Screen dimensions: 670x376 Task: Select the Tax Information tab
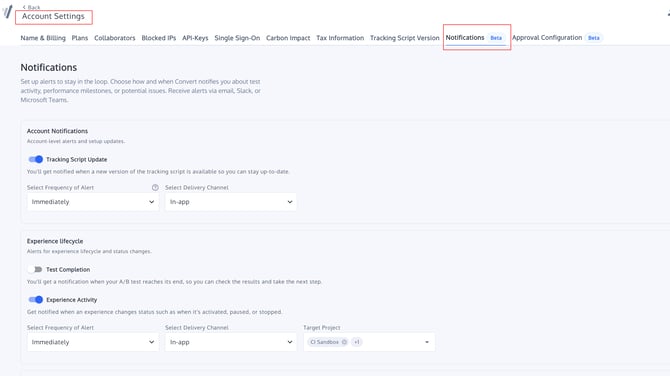click(x=340, y=38)
